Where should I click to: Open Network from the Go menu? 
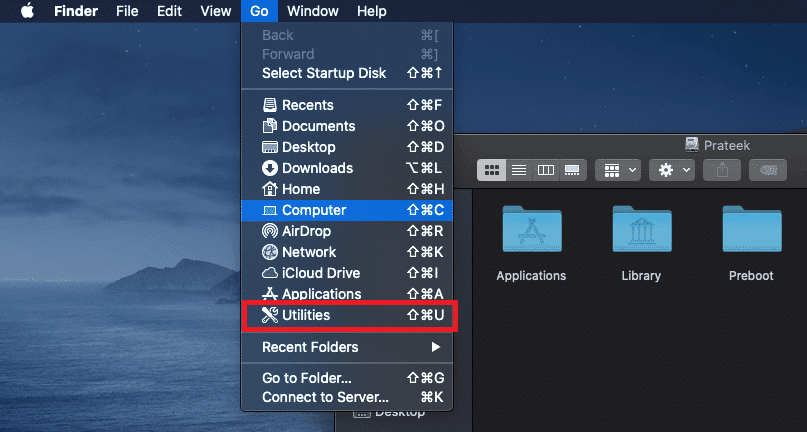pyautogui.click(x=347, y=252)
